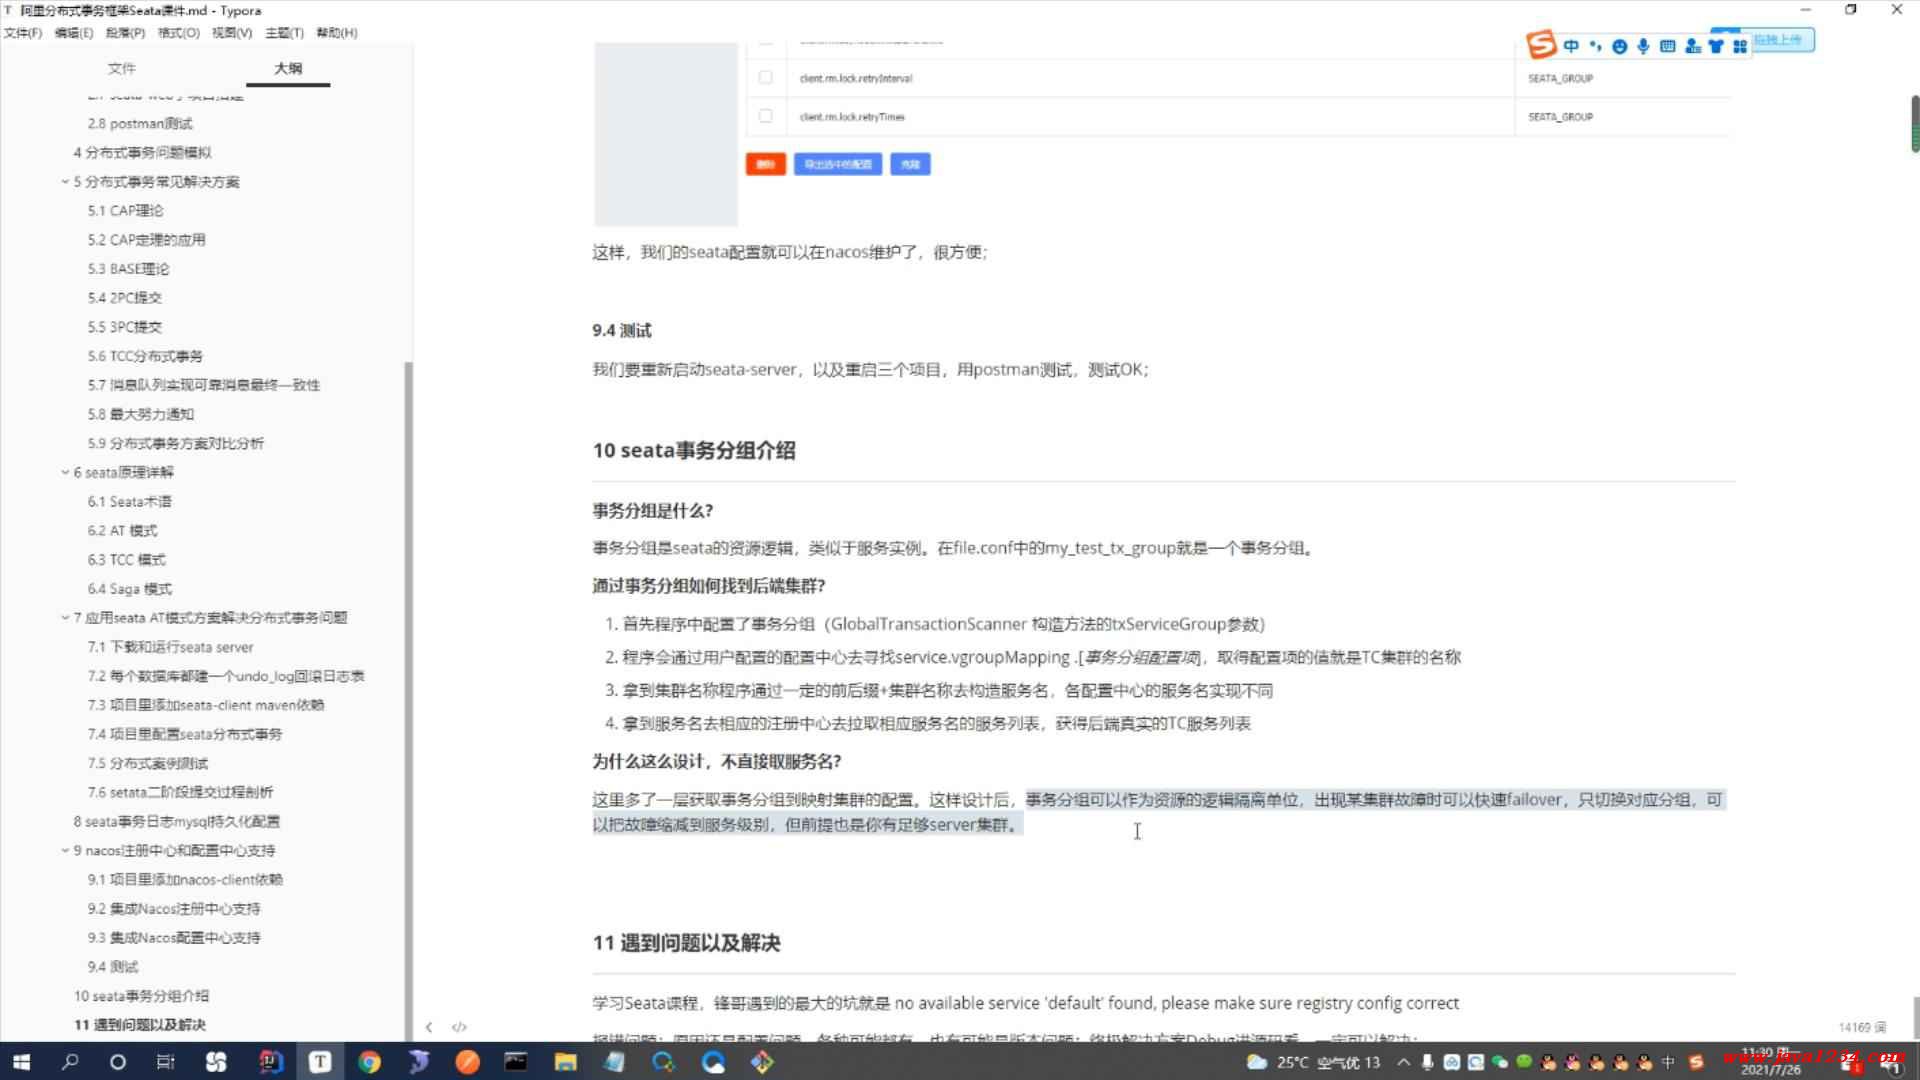The image size is (1920, 1080).
Task: Open the Sogou emoji face icon
Action: (1619, 46)
